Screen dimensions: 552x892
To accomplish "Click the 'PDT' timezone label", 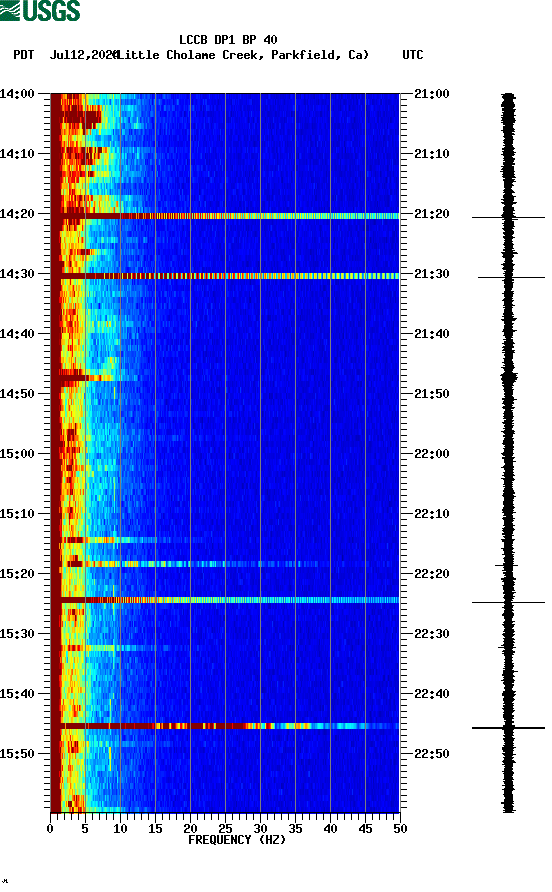I will pos(23,55).
